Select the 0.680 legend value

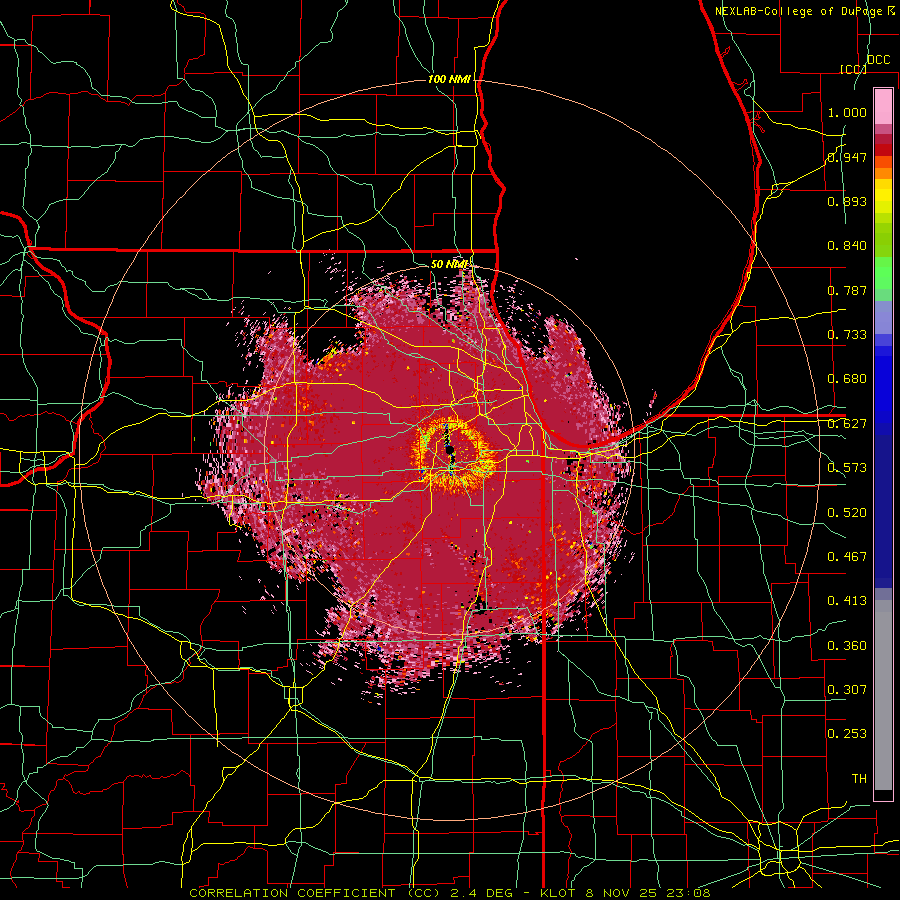point(847,379)
